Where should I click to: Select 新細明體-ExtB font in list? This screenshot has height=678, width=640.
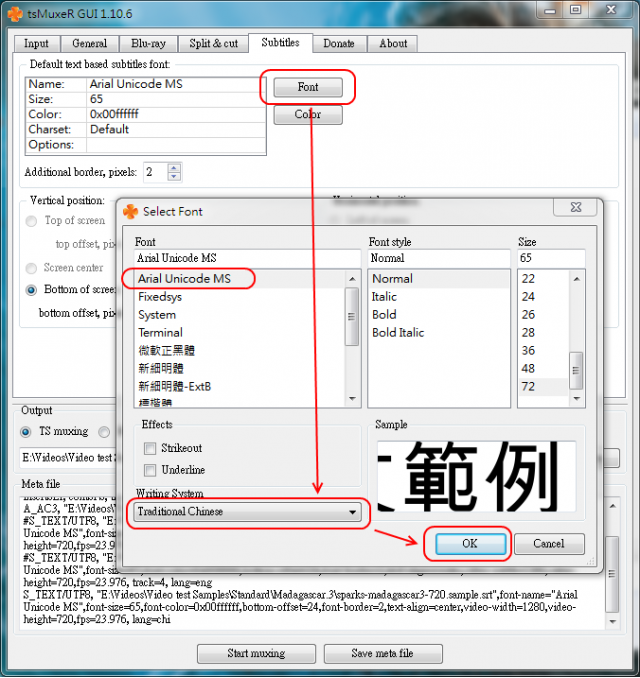pos(240,387)
